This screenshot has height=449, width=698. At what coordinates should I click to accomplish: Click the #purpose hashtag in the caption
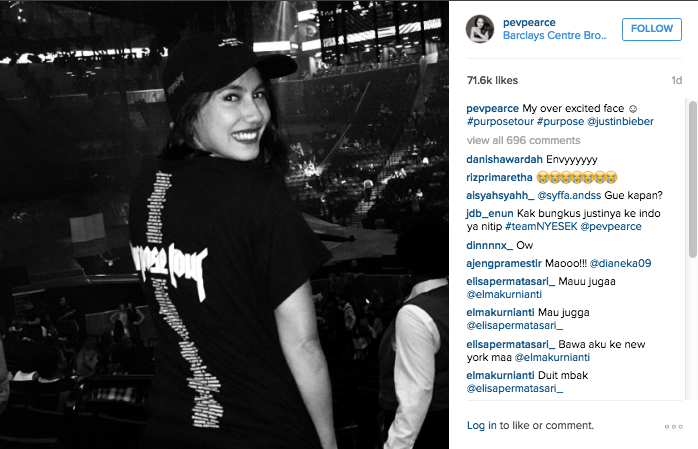[560, 121]
